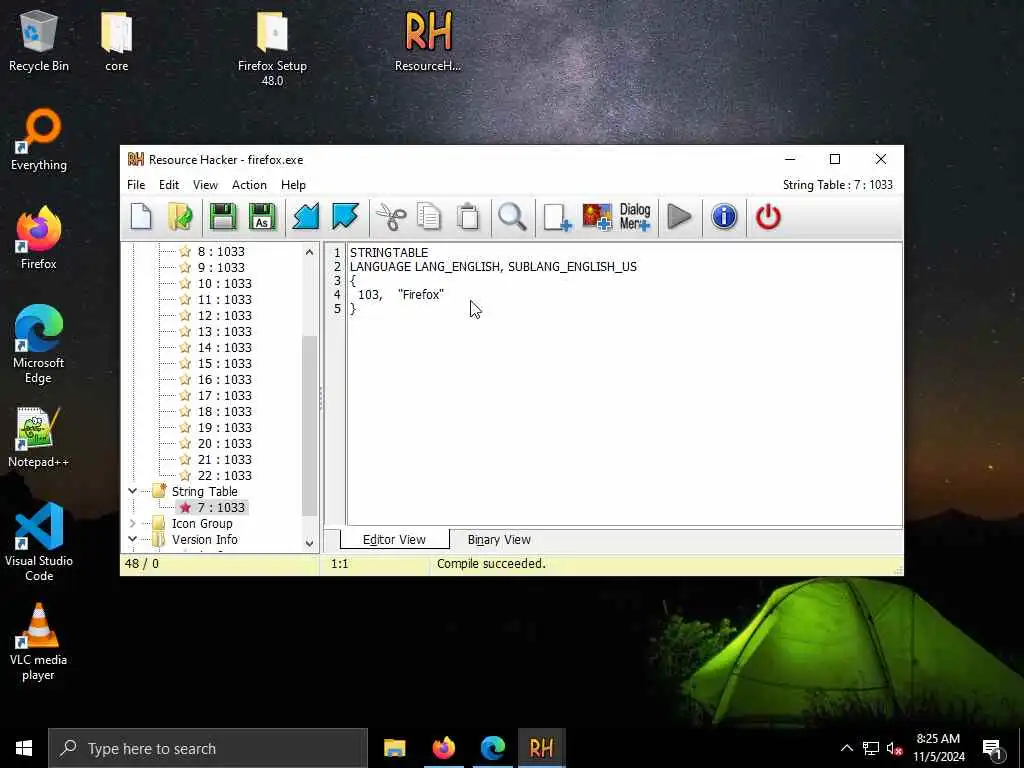This screenshot has height=768, width=1024.
Task: Click the taskbar search box
Action: [208, 748]
